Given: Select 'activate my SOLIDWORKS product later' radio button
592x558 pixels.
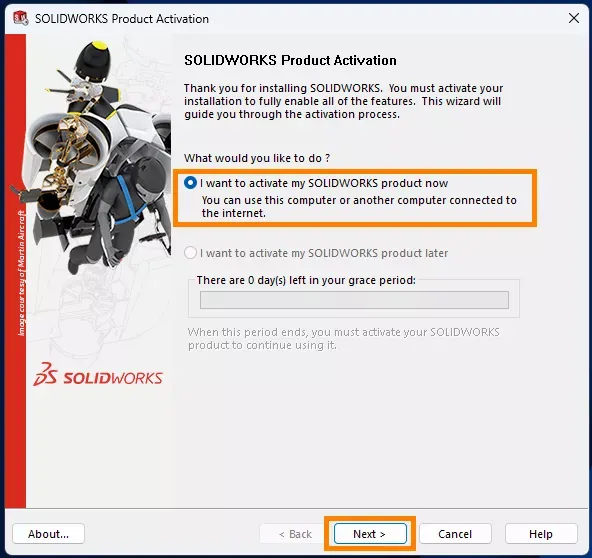Looking at the screenshot, I should pos(190,253).
